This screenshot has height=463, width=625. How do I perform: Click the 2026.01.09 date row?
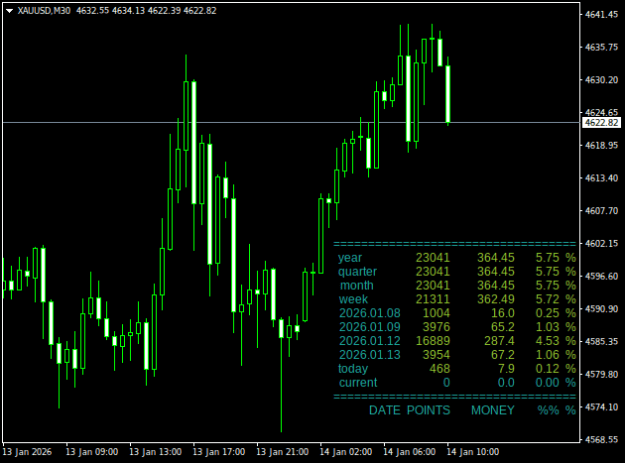[369, 327]
